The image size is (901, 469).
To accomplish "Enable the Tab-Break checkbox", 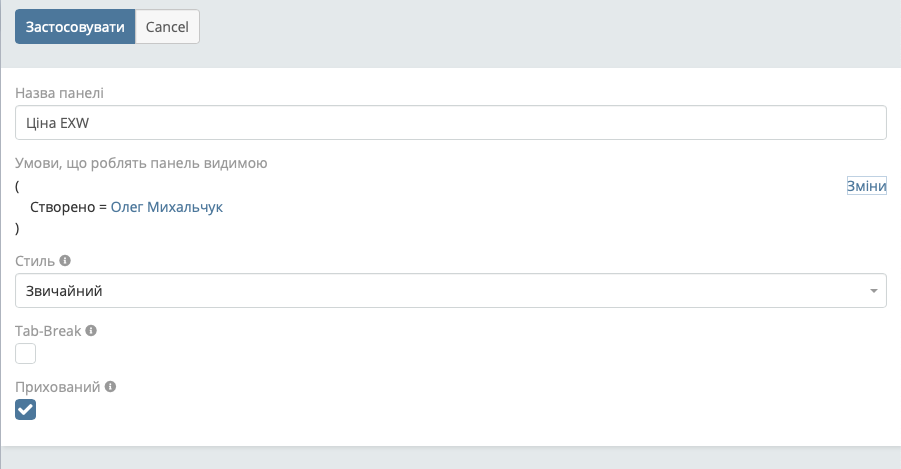I will coord(26,353).
